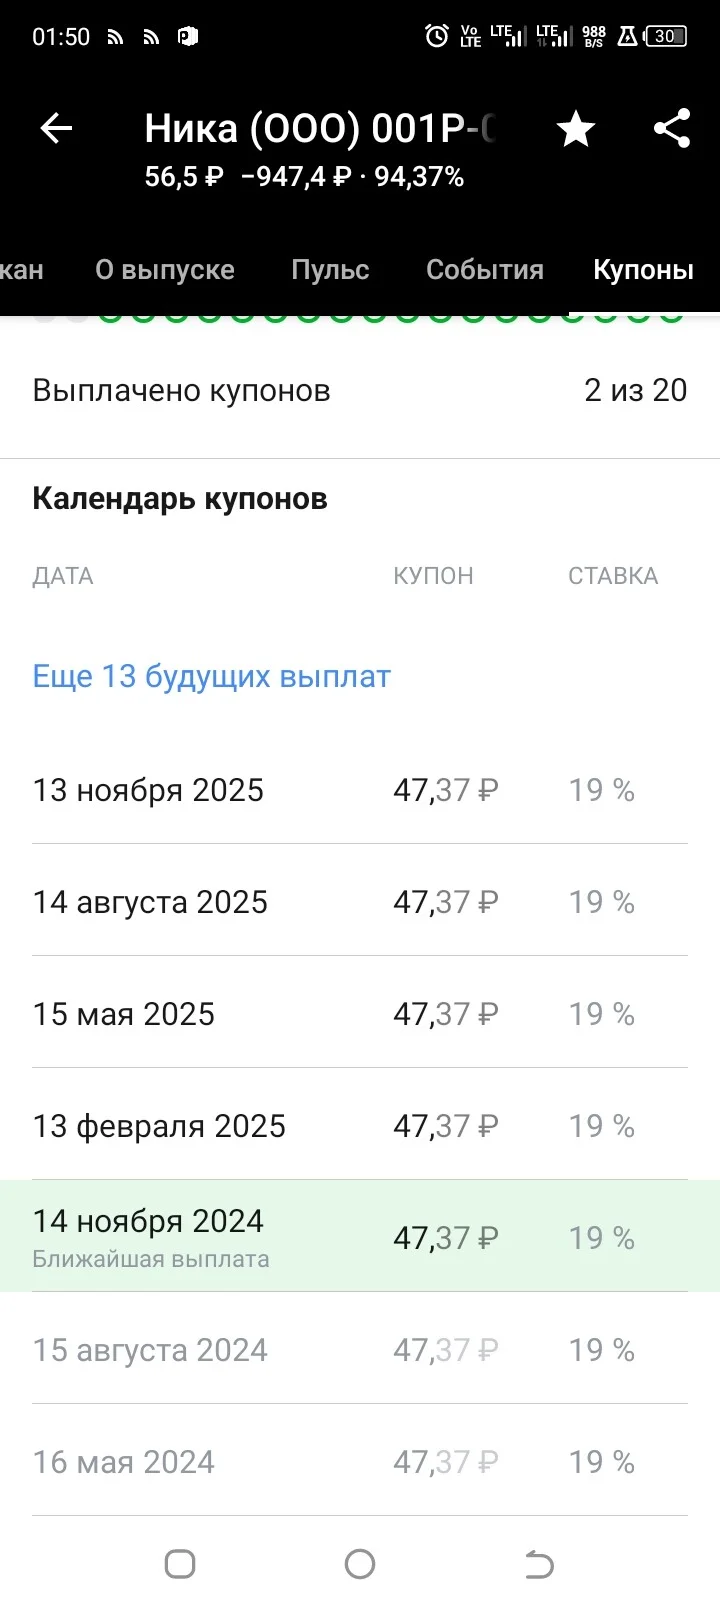Select the 13 ноября 2025 coupon row
720x1612 pixels.
point(360,790)
